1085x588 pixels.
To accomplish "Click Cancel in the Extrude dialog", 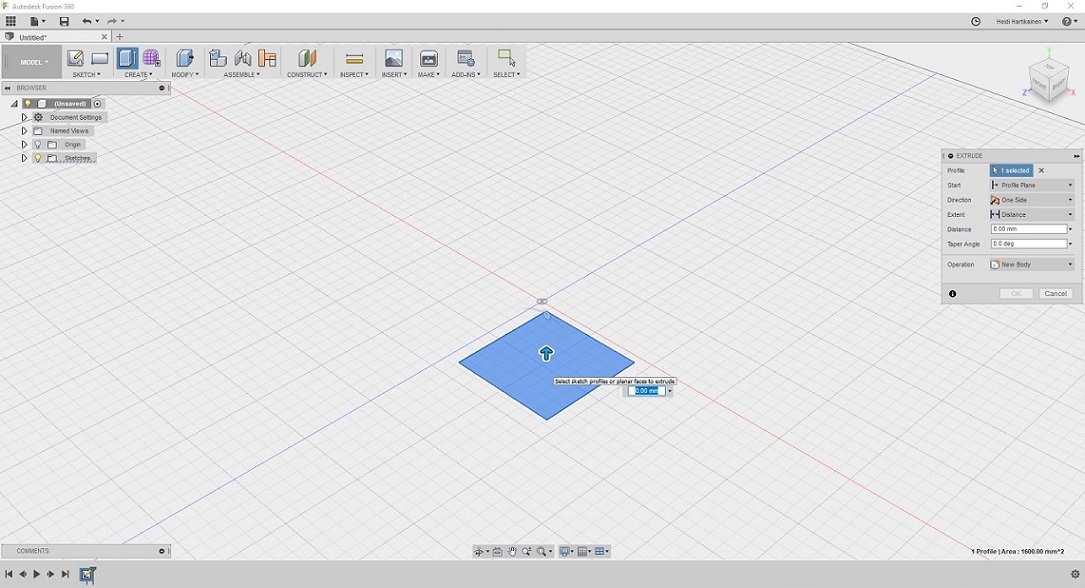I will pyautogui.click(x=1055, y=294).
